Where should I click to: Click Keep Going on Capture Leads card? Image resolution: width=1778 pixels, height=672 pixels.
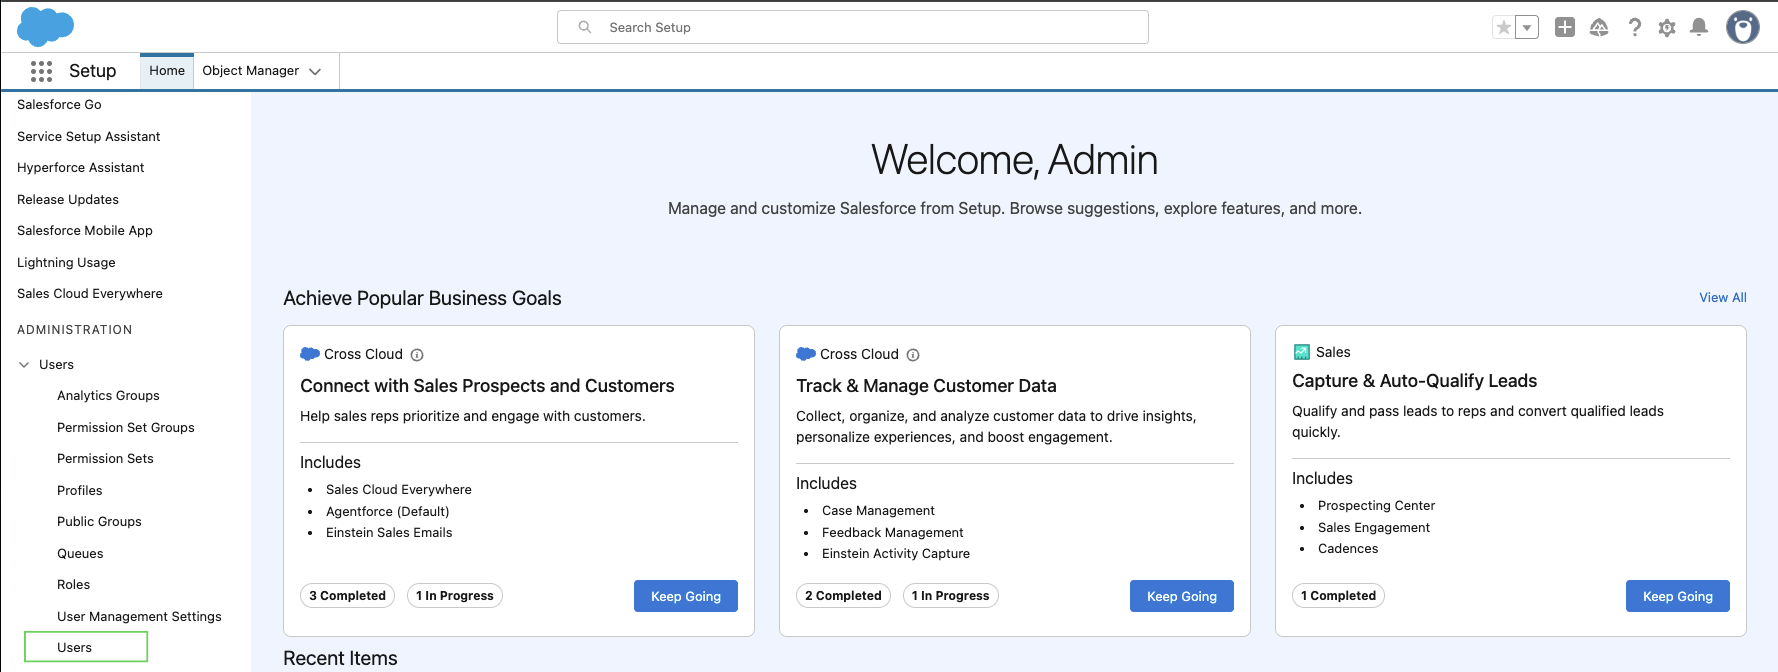click(x=1678, y=596)
